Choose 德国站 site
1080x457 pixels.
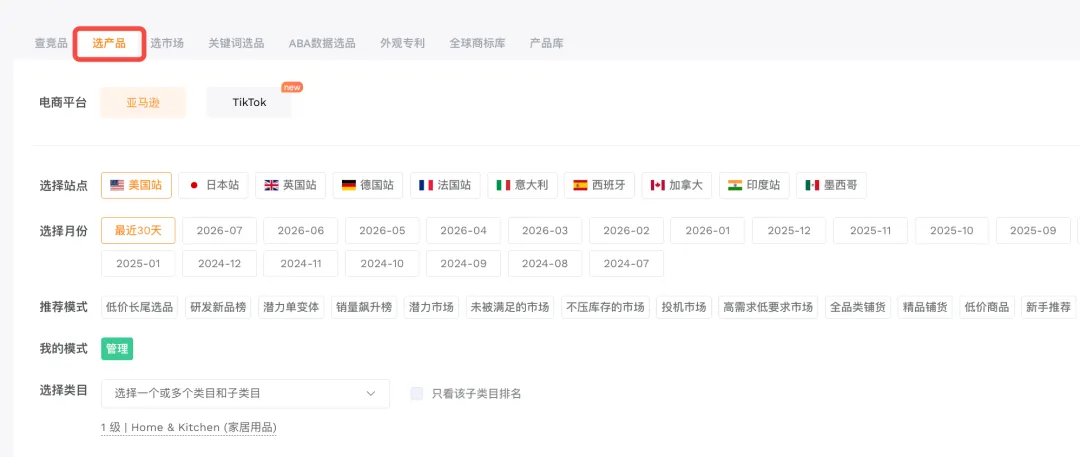point(368,185)
